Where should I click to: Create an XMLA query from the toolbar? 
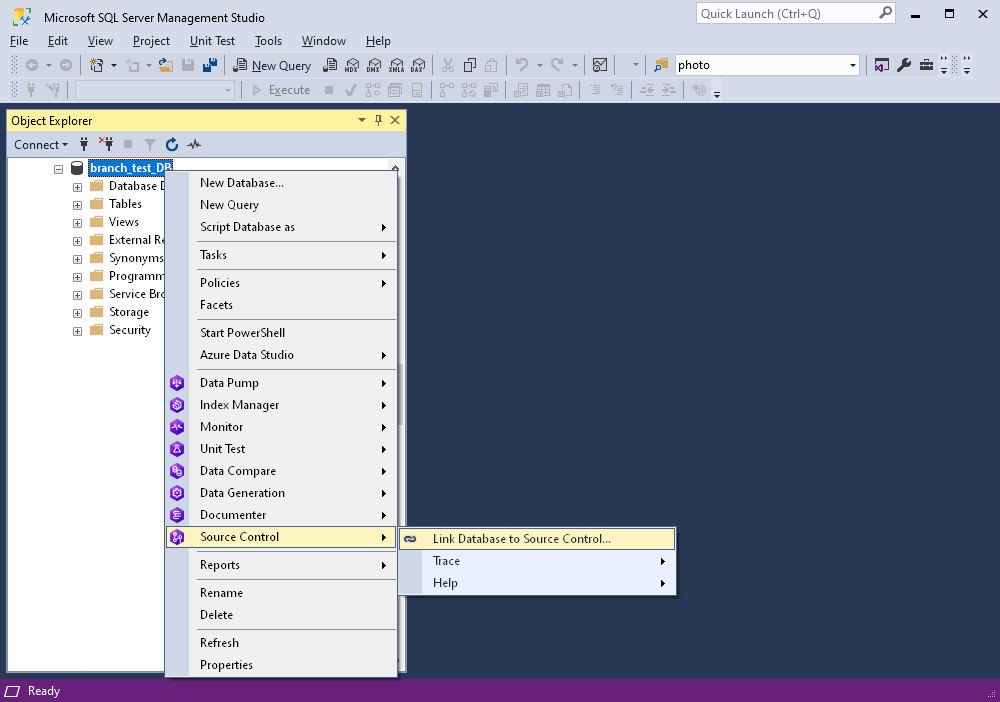(x=396, y=65)
